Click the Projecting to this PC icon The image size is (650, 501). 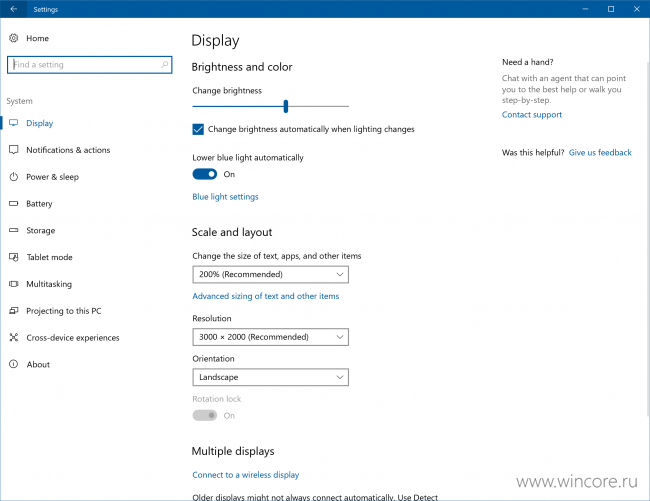(x=14, y=310)
